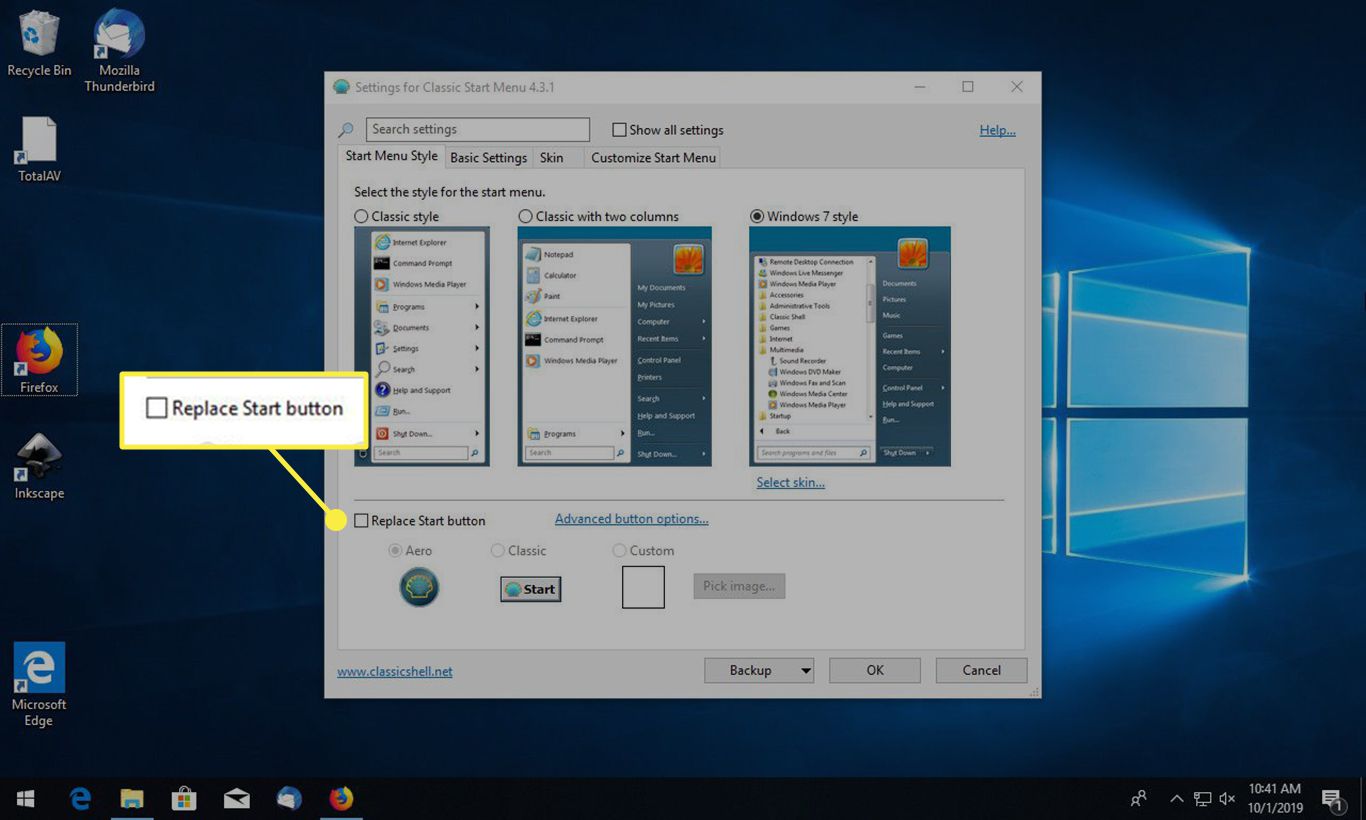Choose Custom button radio option
This screenshot has height=820, width=1366.
pos(620,550)
